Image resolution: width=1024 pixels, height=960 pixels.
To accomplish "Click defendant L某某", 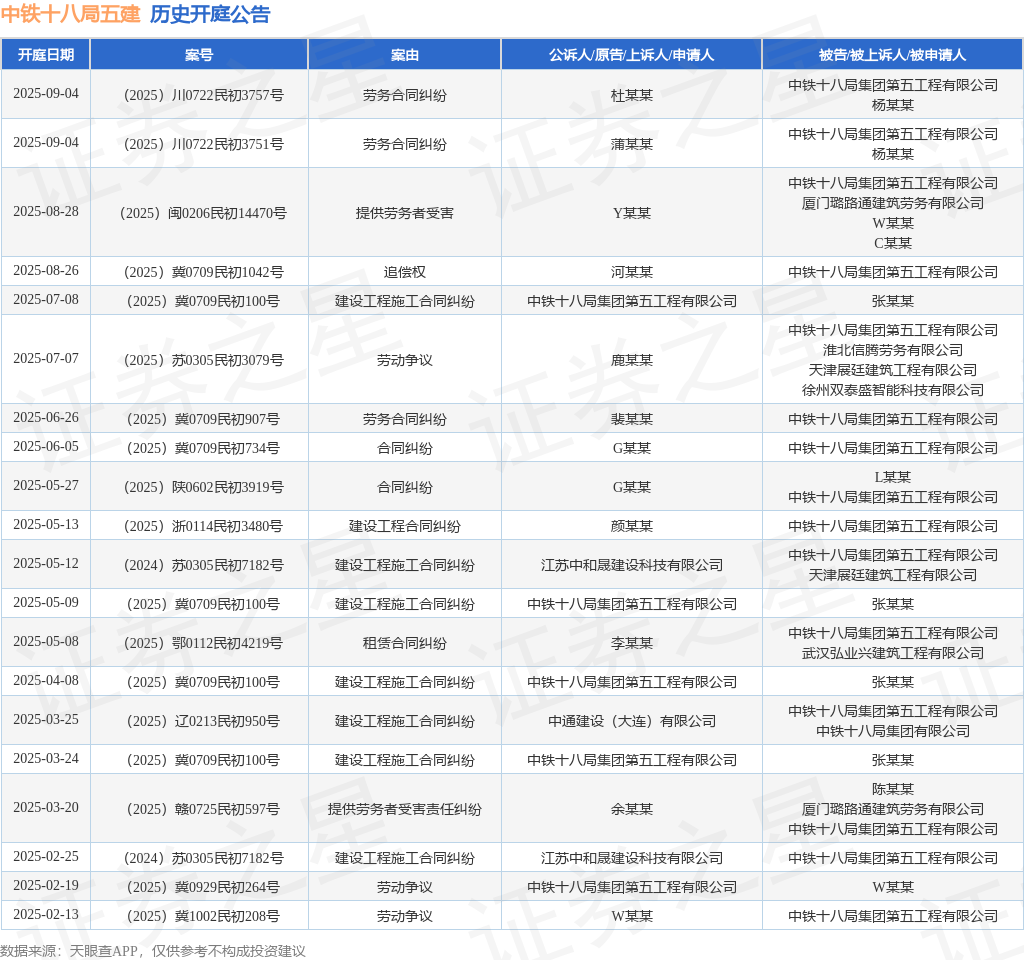I will click(x=893, y=477).
